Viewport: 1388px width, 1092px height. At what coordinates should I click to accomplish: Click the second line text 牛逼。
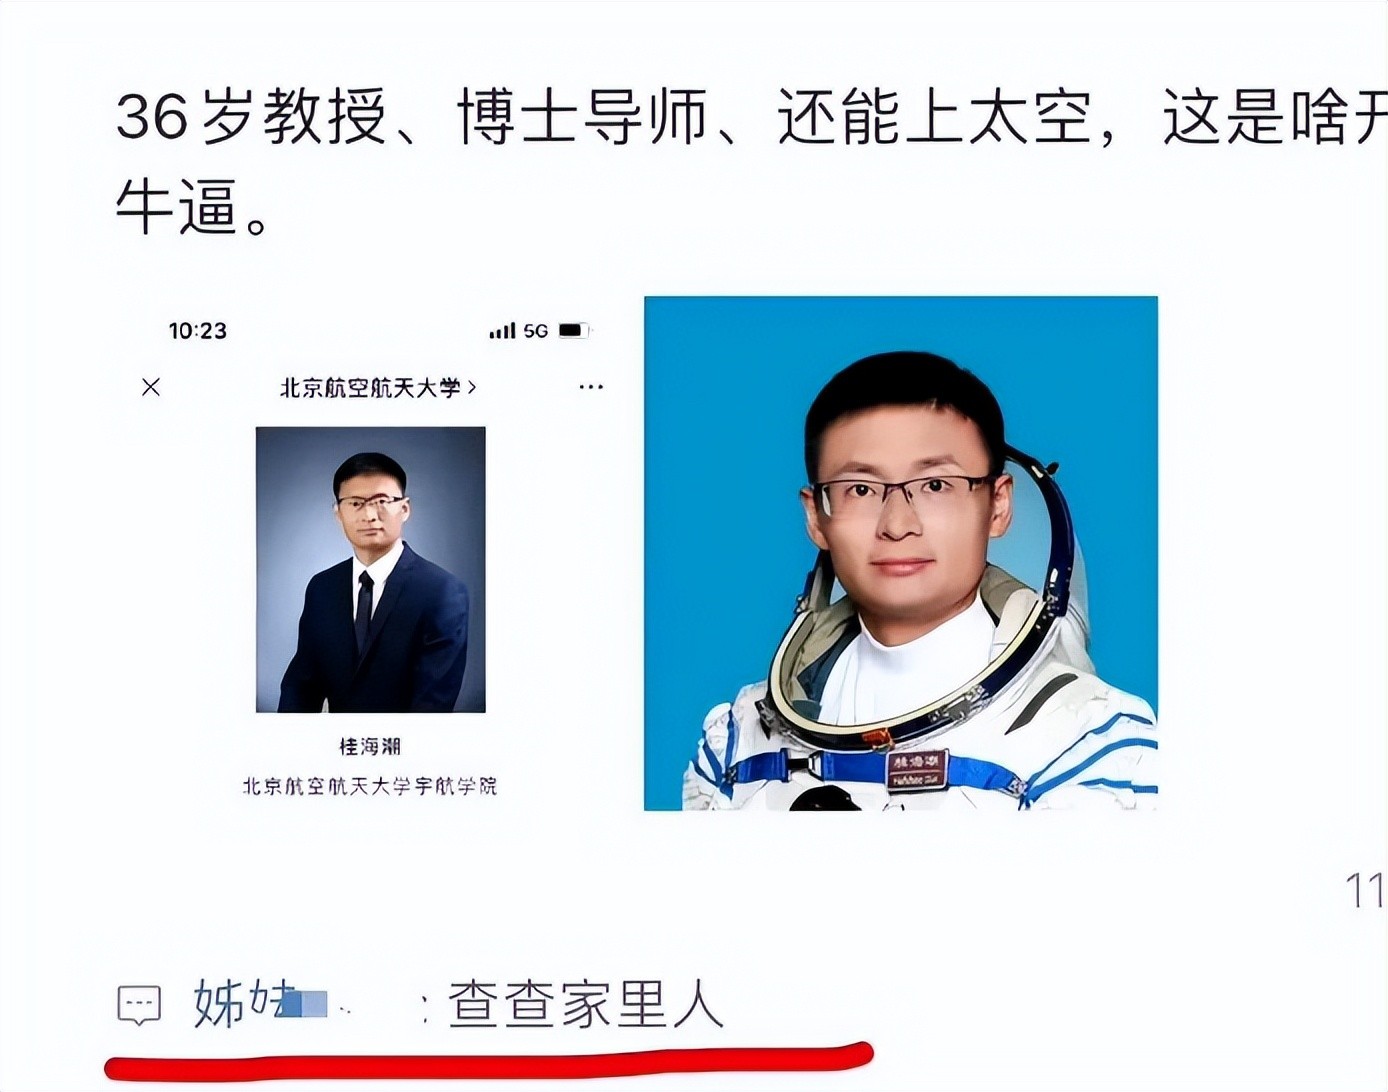pyautogui.click(x=193, y=206)
